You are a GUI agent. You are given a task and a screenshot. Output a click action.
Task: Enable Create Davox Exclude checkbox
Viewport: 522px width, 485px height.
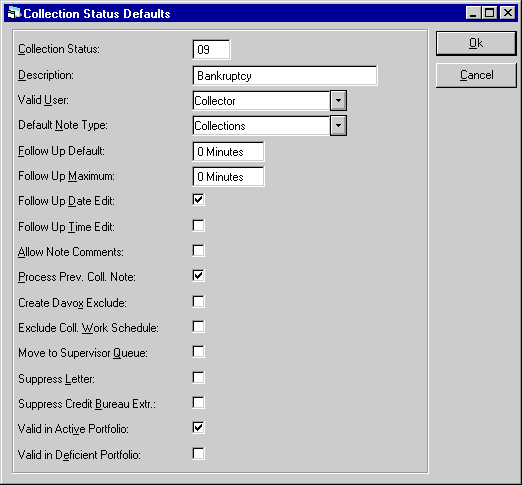tap(198, 302)
